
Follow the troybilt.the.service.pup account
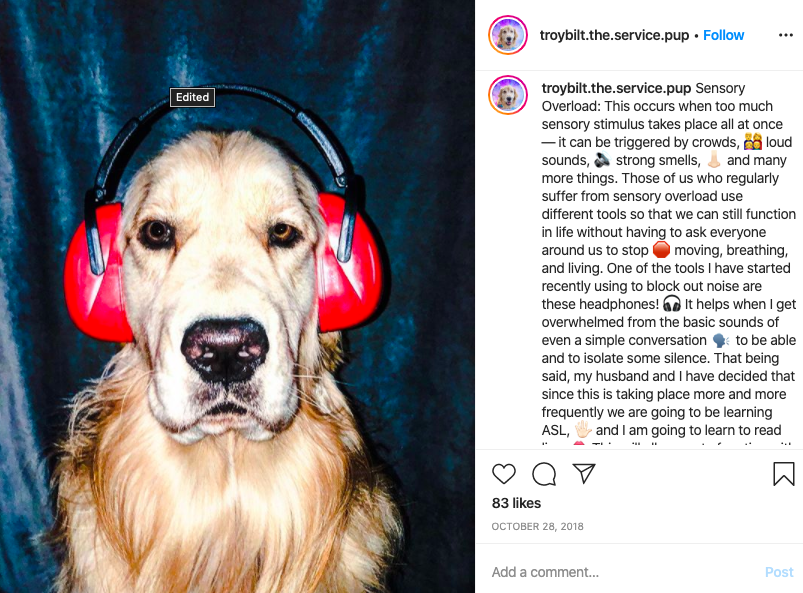pos(723,35)
